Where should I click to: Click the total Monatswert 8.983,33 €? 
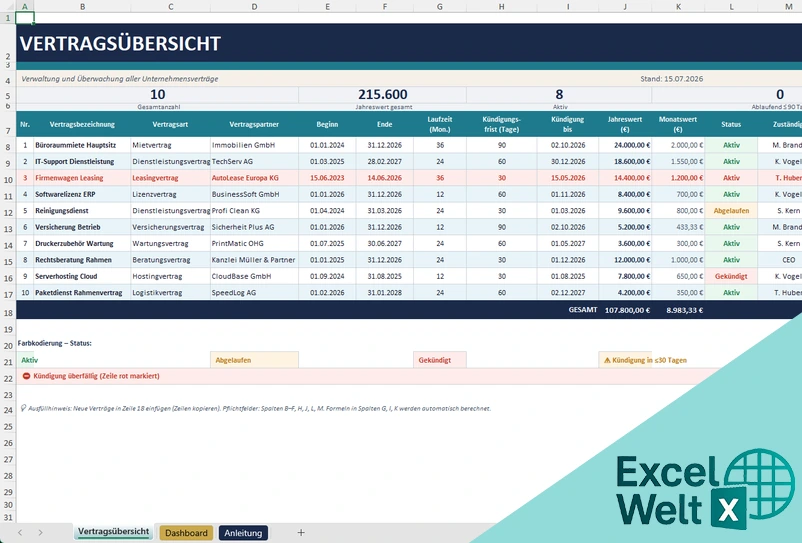(x=684, y=310)
